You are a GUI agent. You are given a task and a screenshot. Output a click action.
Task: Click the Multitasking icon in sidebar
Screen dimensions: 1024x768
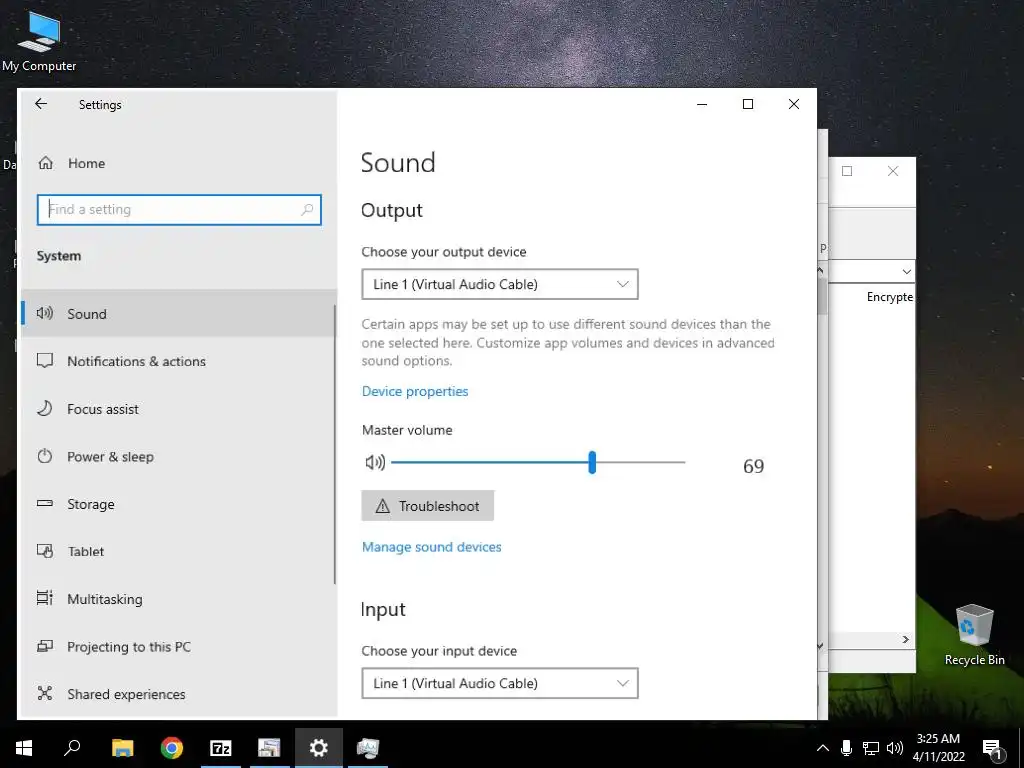(44, 598)
